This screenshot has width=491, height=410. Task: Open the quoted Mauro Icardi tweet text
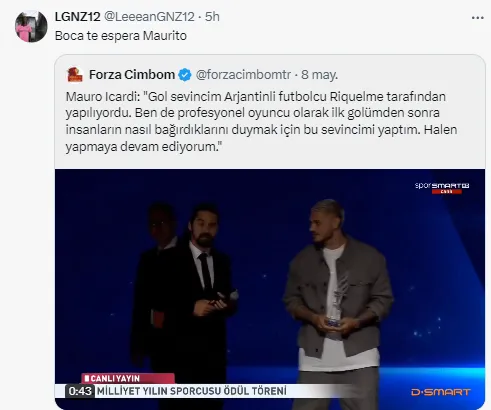click(x=261, y=121)
